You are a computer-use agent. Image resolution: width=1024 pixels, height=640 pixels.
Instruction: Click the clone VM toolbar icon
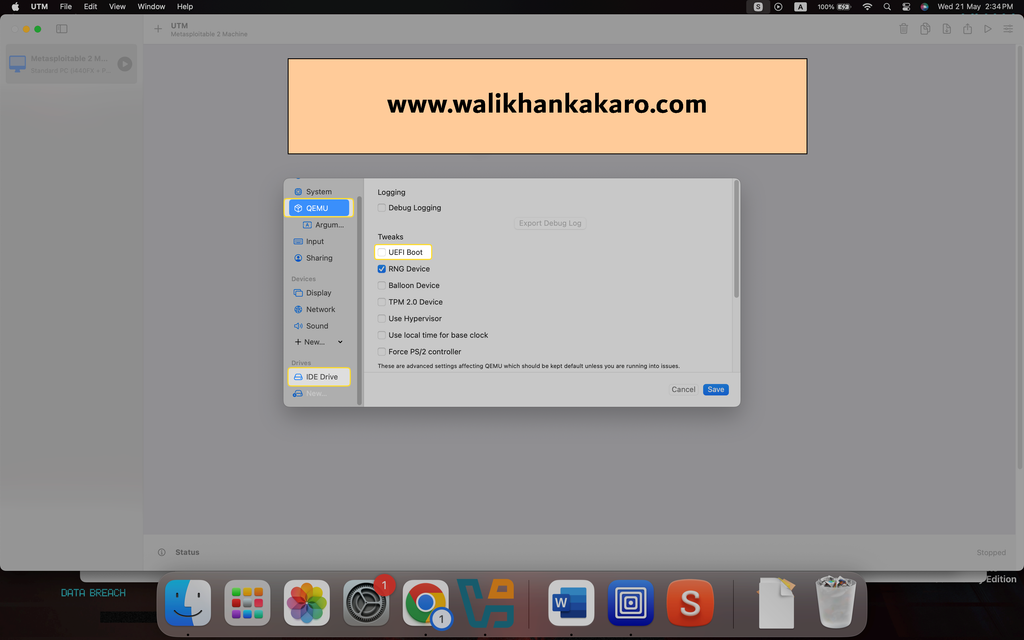(925, 29)
